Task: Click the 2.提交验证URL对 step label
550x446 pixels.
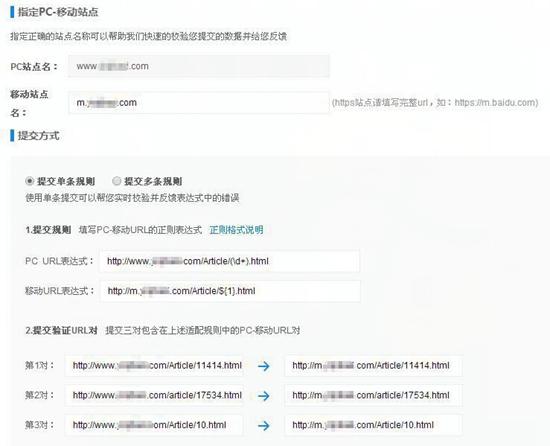Action: tap(61, 330)
